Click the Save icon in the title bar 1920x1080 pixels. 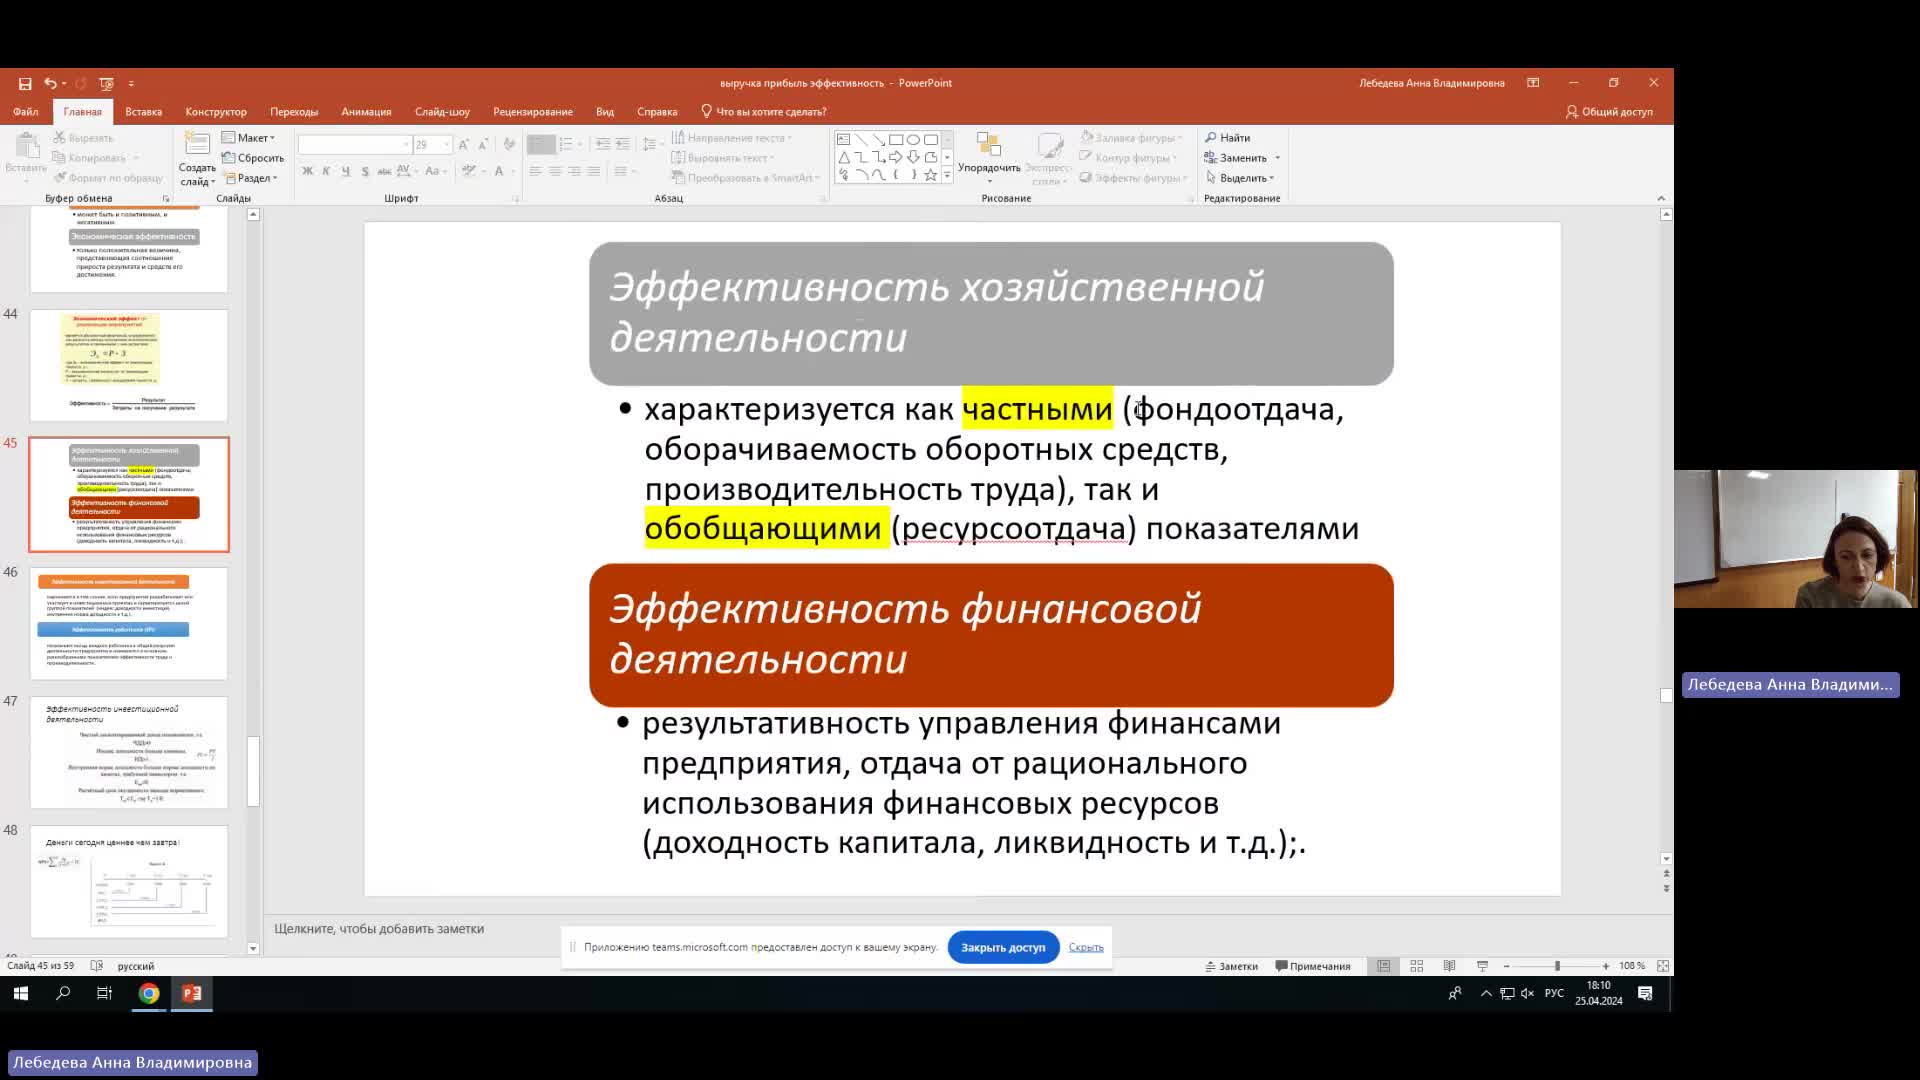(x=25, y=83)
